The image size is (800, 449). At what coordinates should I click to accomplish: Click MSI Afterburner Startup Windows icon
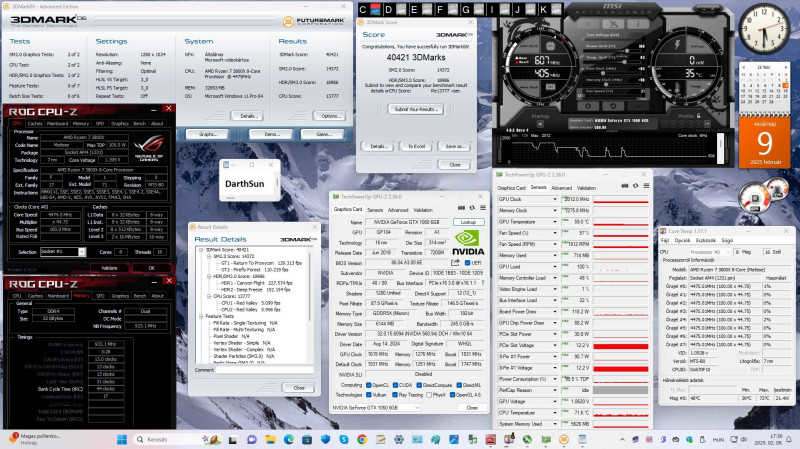540,124
